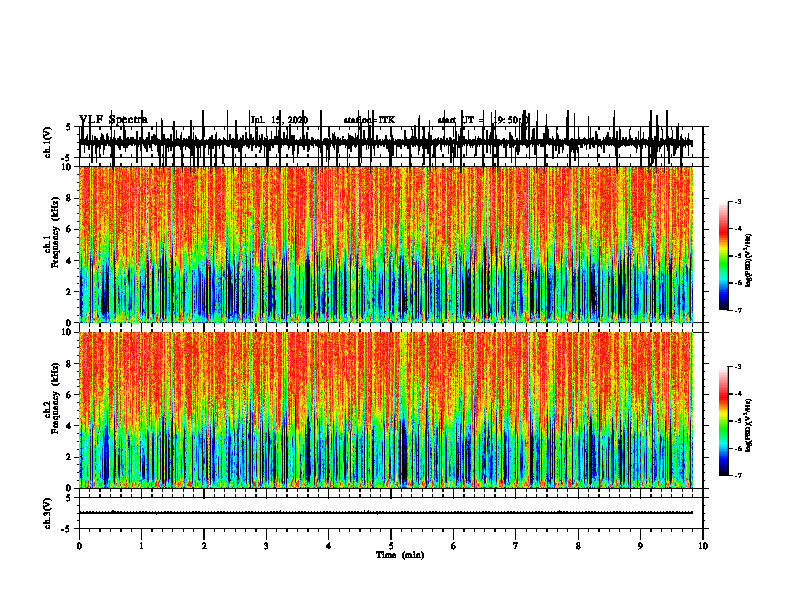Click the ch.3 flat voltage trace panel
792x612 pixels.
coord(390,513)
